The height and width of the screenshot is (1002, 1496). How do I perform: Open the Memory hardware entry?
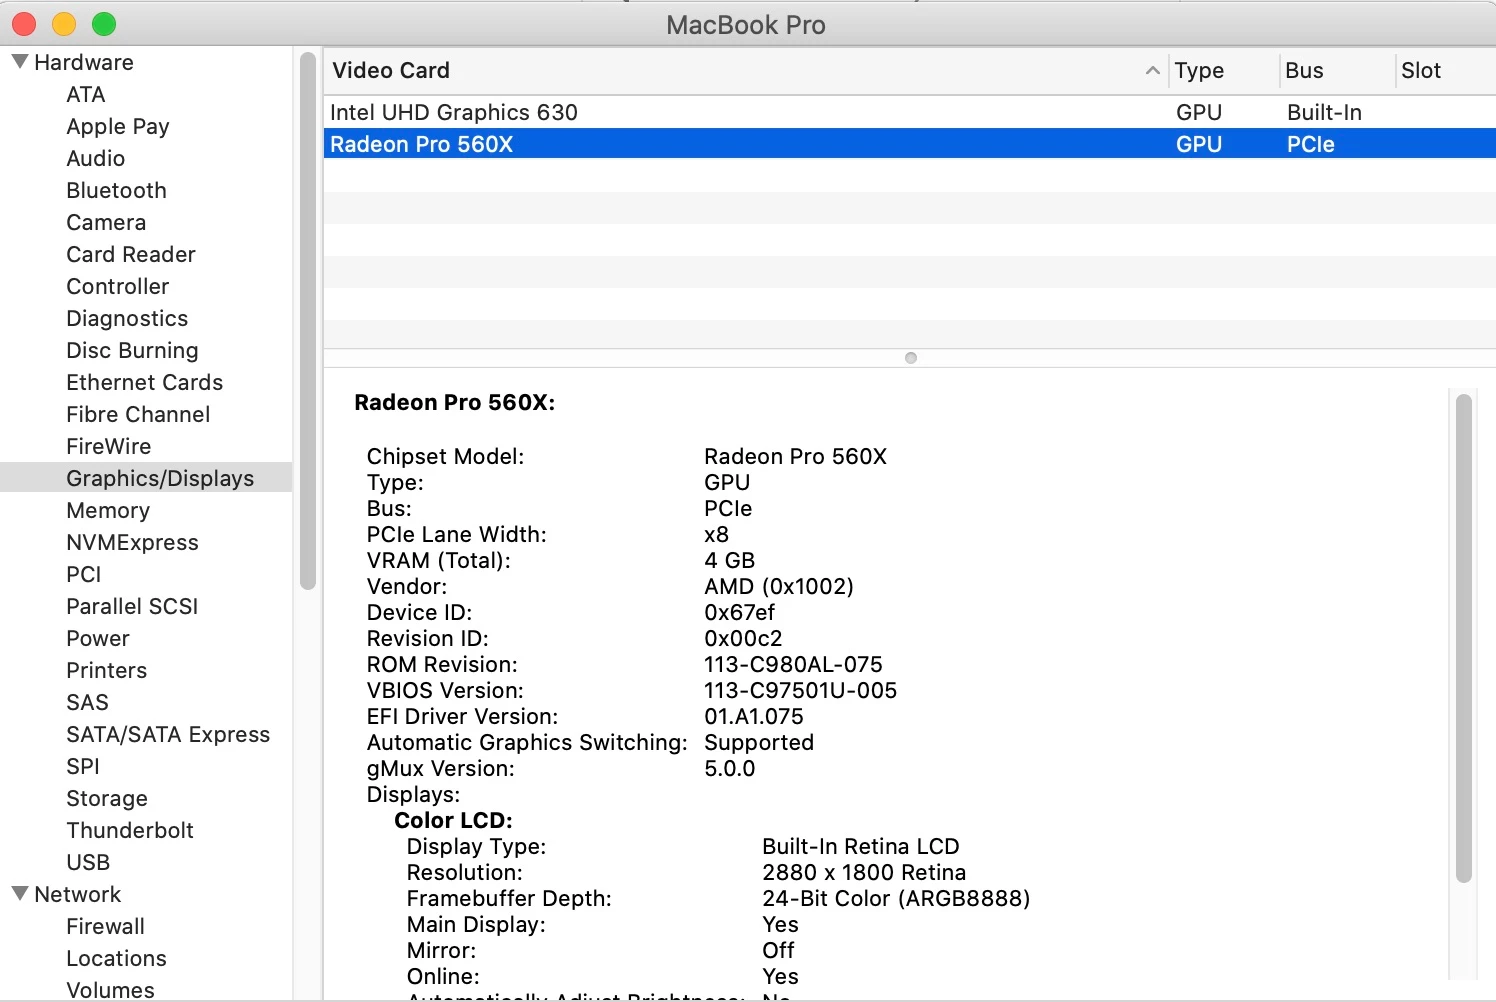point(108,510)
